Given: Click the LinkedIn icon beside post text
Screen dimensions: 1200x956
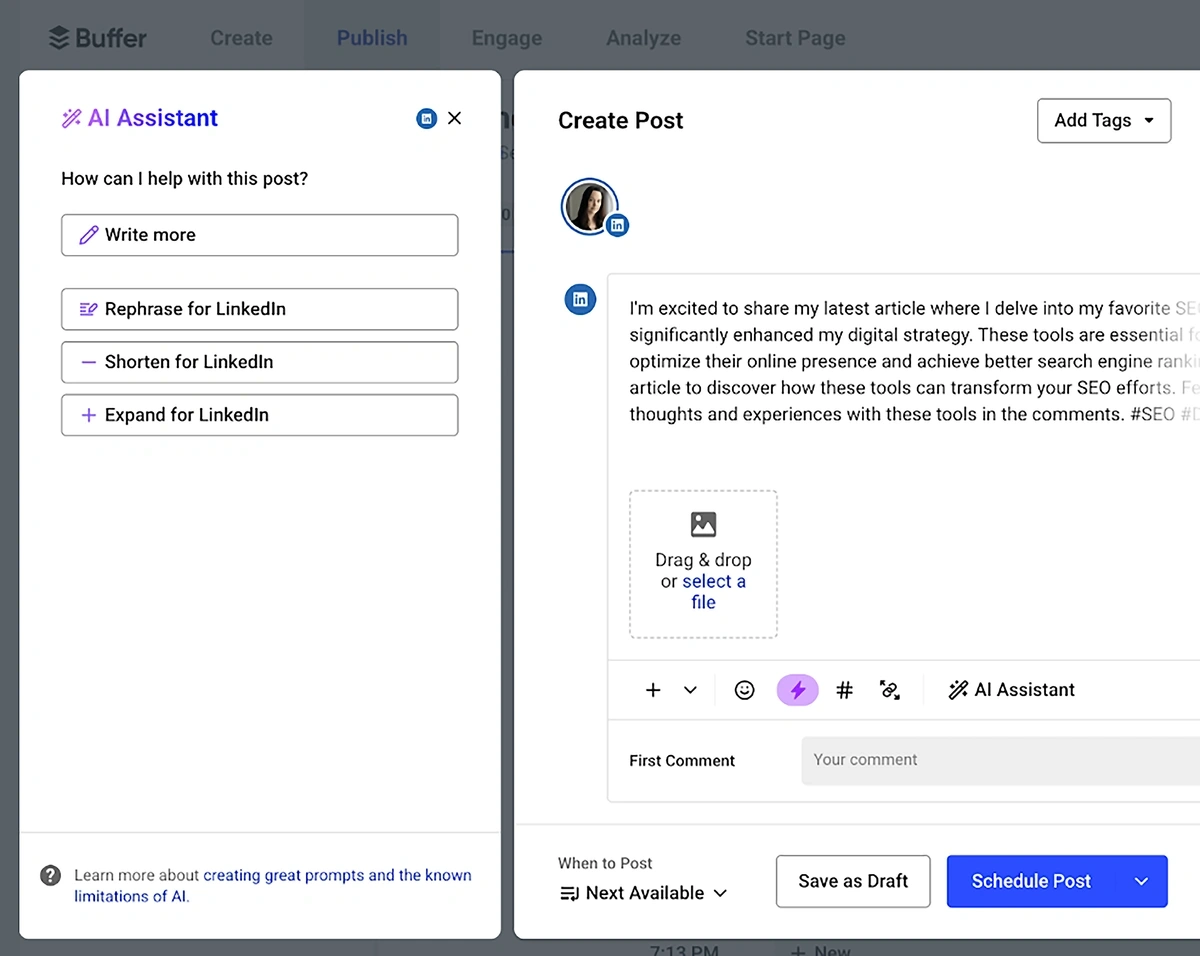Looking at the screenshot, I should [581, 299].
